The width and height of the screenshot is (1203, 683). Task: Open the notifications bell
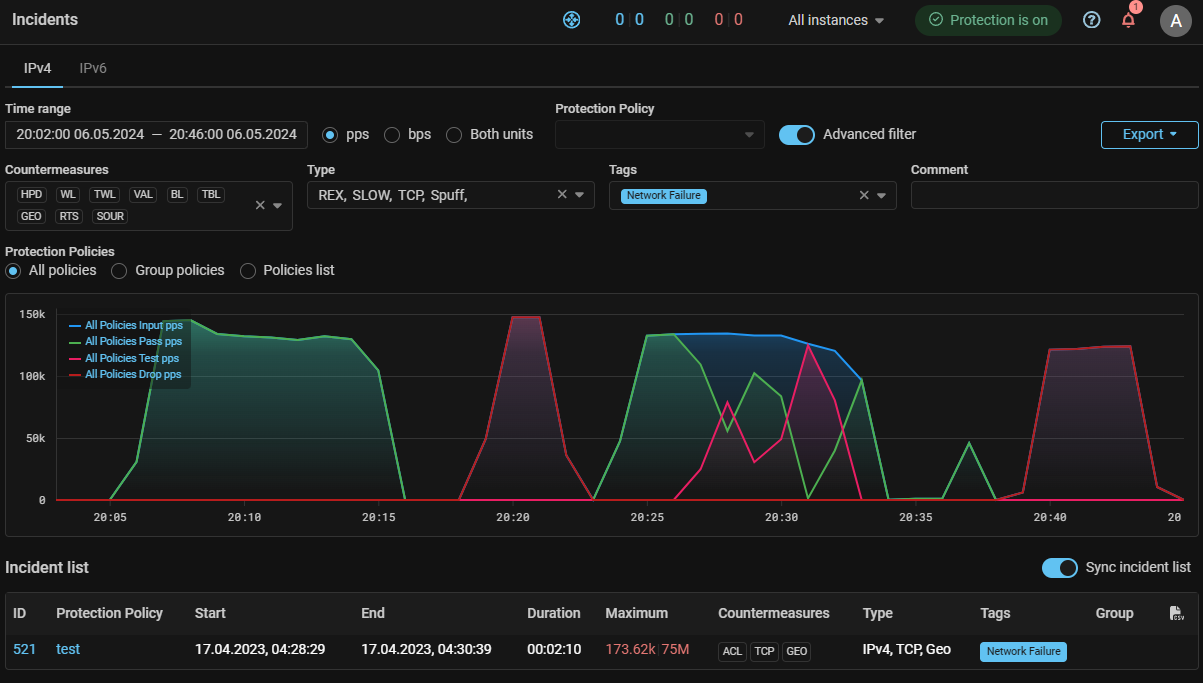1128,20
